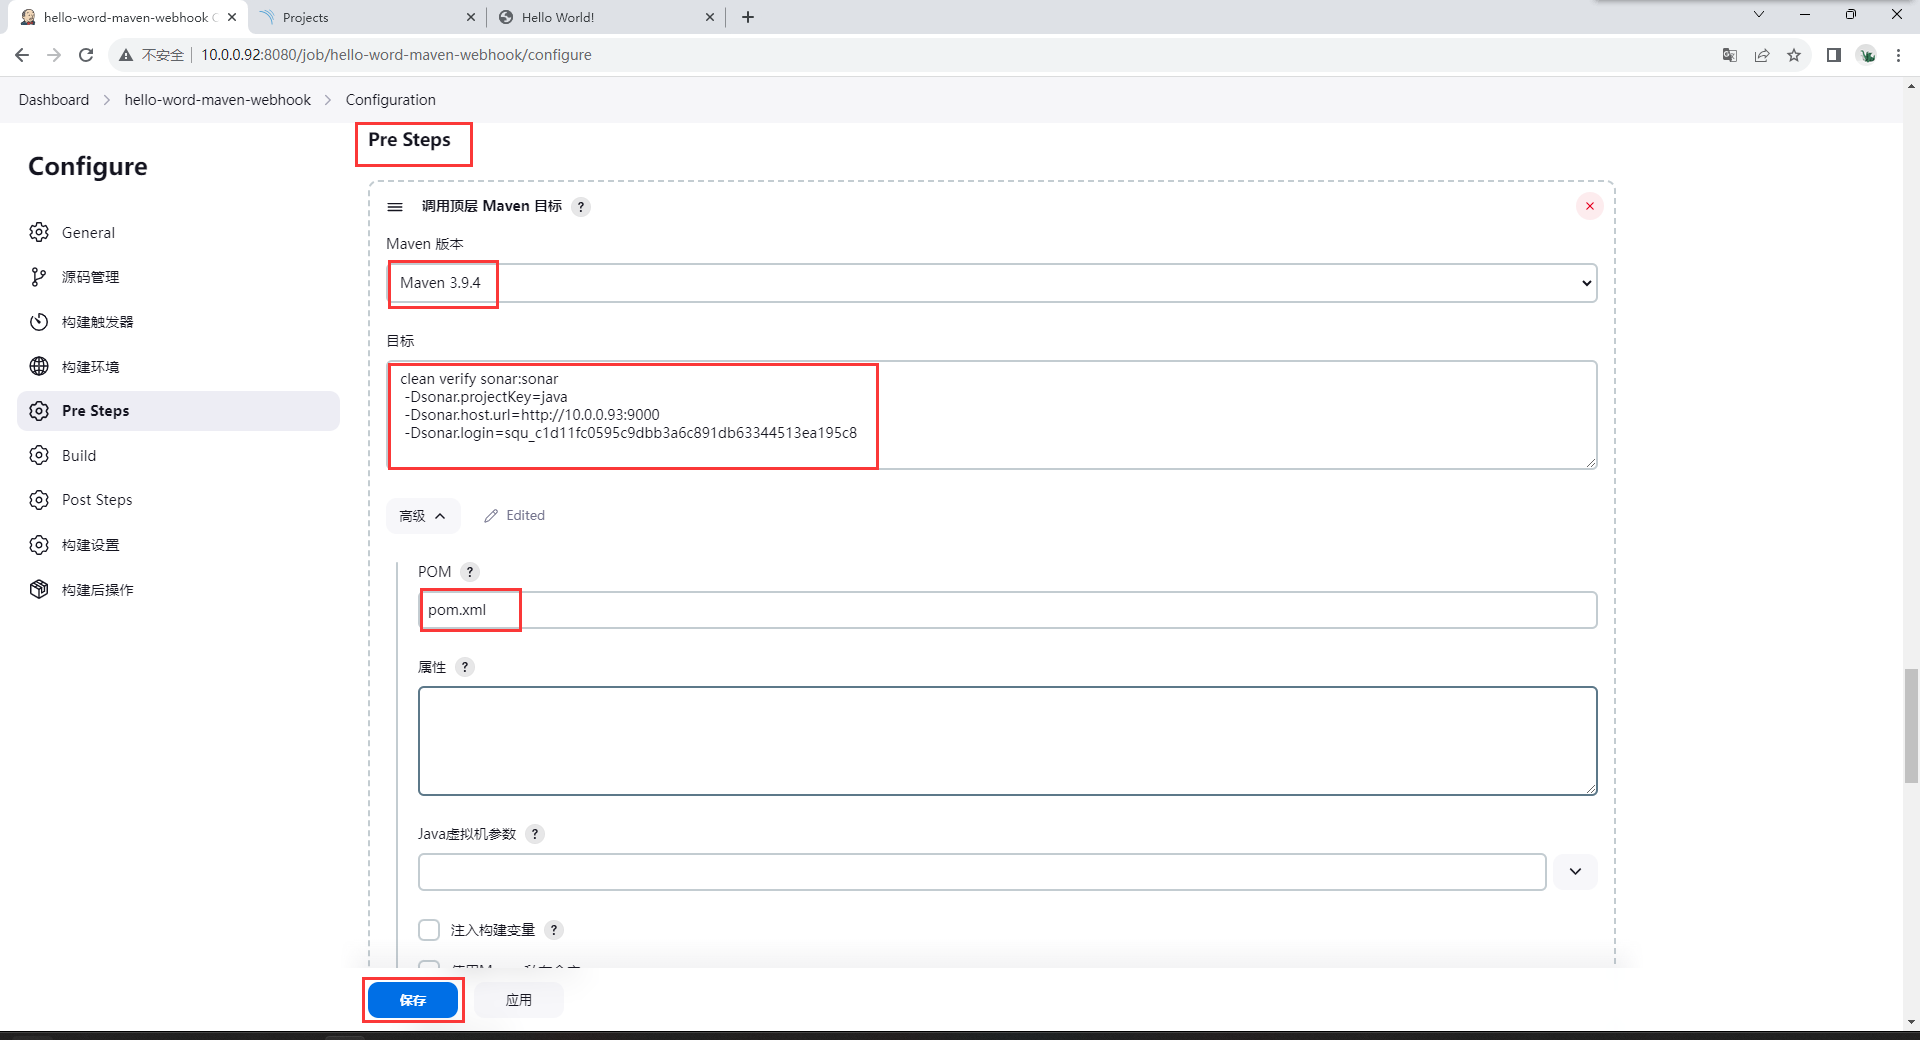Reload the Jenkins configure page
This screenshot has width=1920, height=1040.
pyautogui.click(x=86, y=55)
